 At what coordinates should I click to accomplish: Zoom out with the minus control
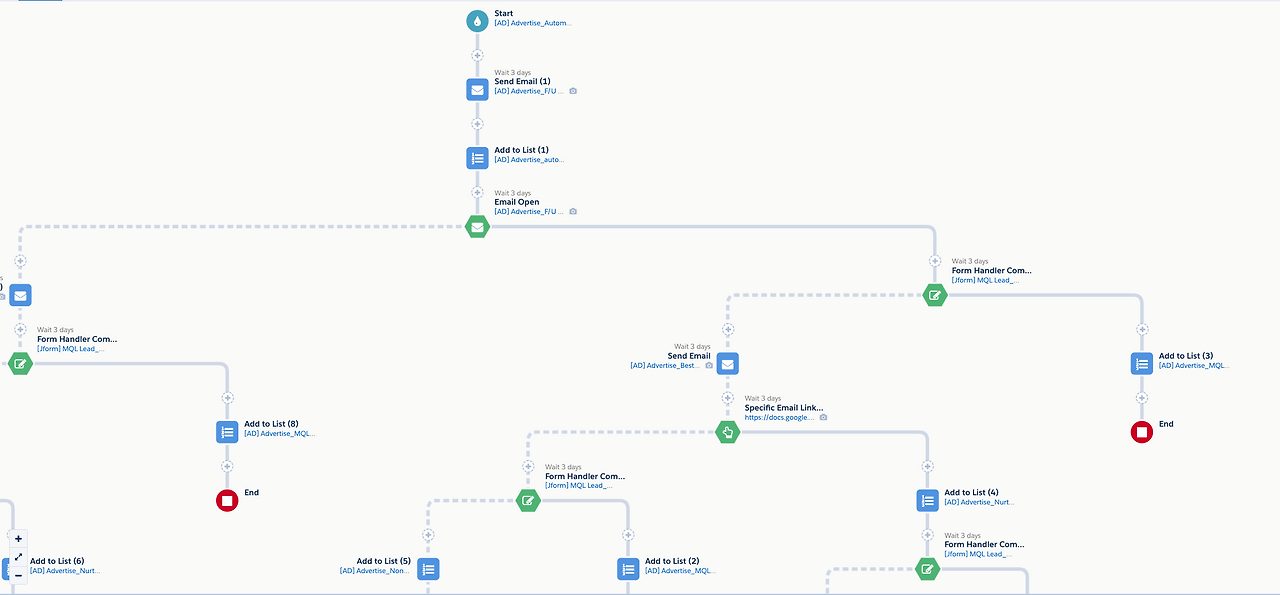coord(18,575)
